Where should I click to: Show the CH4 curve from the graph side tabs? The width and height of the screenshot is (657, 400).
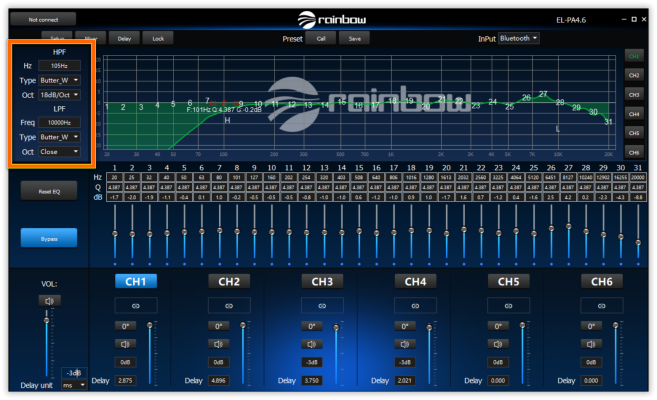click(634, 114)
